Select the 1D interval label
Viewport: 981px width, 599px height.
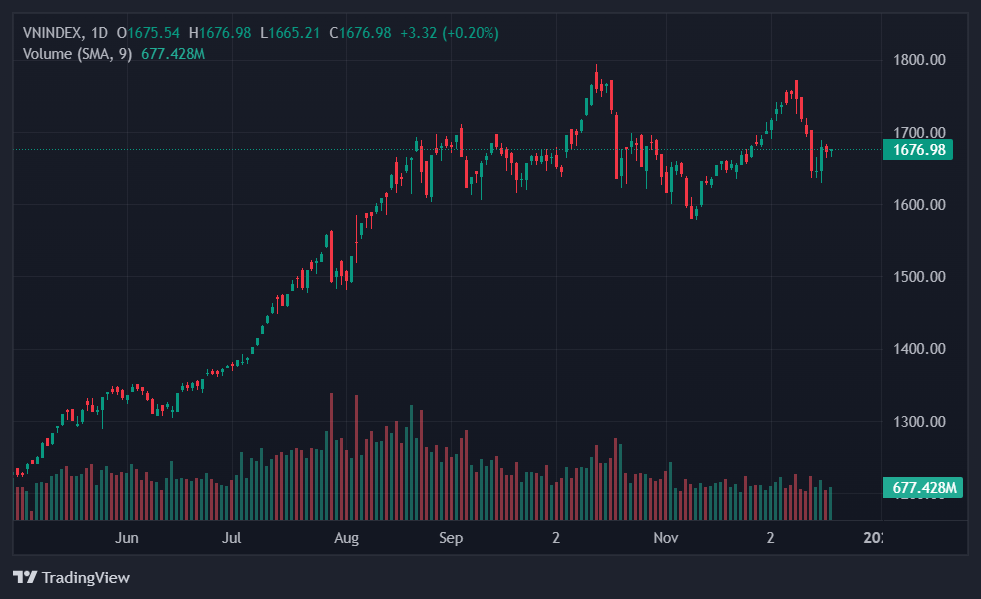[99, 33]
